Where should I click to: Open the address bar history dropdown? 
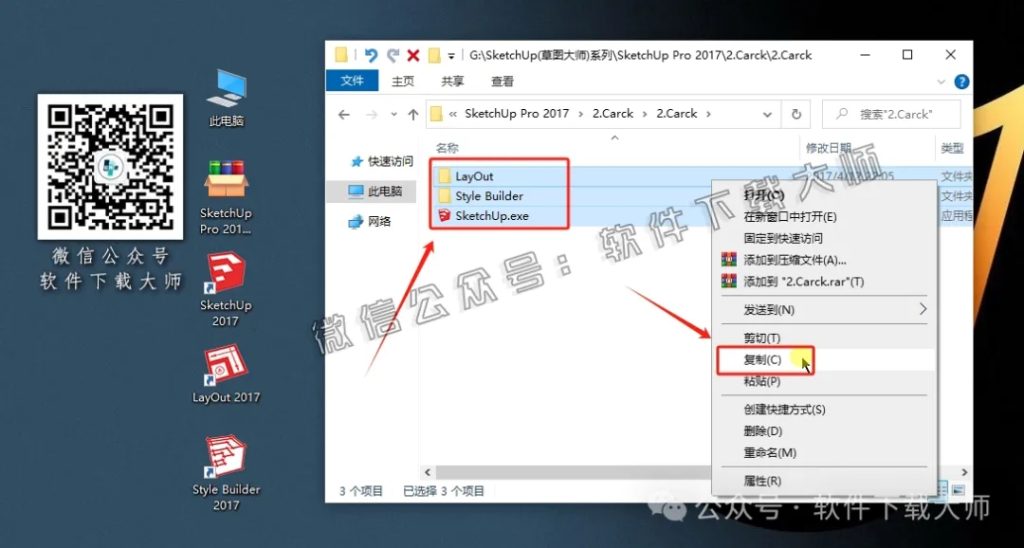point(767,114)
